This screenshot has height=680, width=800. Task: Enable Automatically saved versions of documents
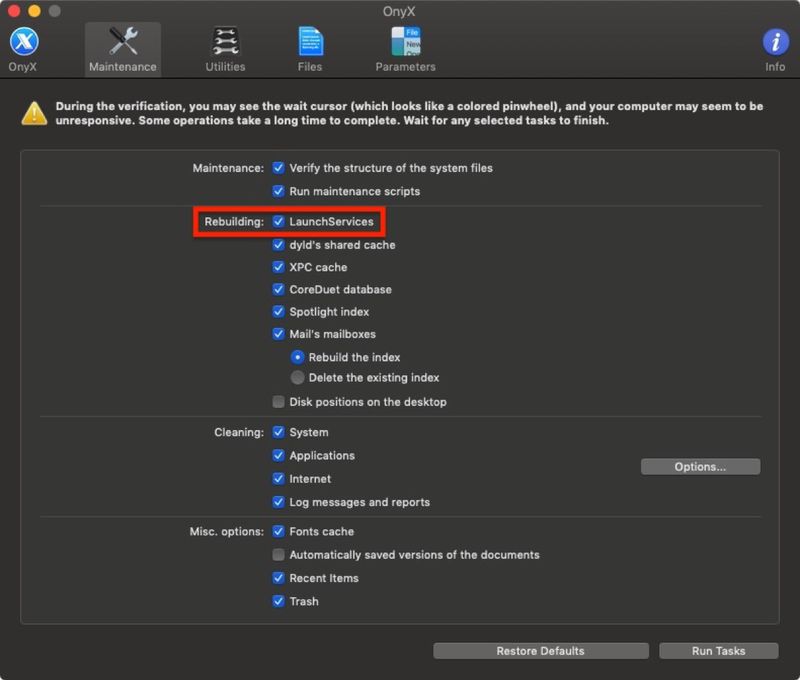pyautogui.click(x=278, y=554)
